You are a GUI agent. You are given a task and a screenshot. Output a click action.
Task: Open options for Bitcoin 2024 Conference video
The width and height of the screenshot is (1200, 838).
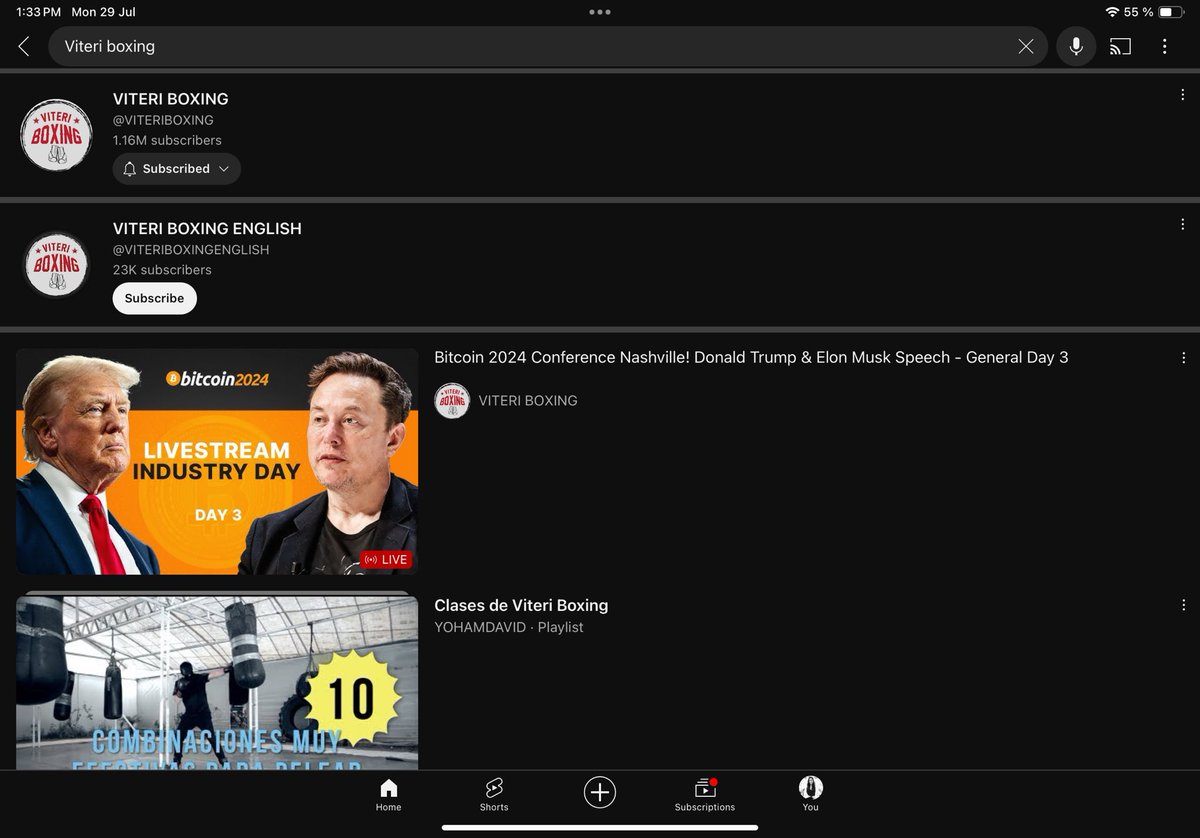click(1183, 357)
